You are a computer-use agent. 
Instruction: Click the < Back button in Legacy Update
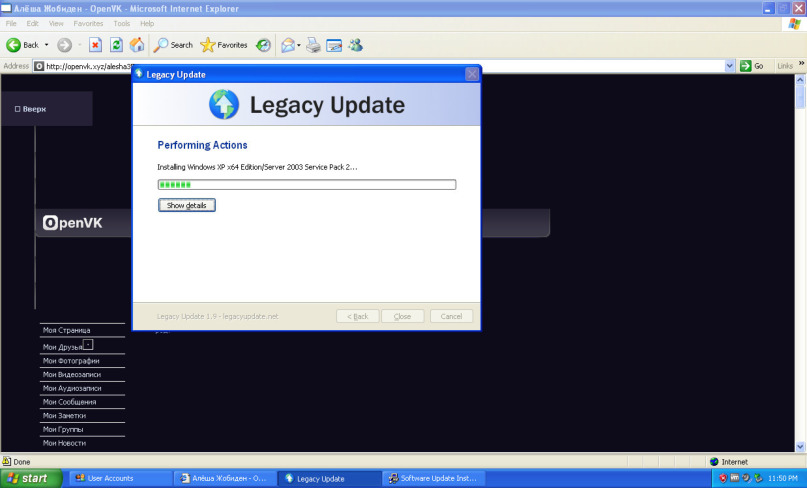(358, 316)
